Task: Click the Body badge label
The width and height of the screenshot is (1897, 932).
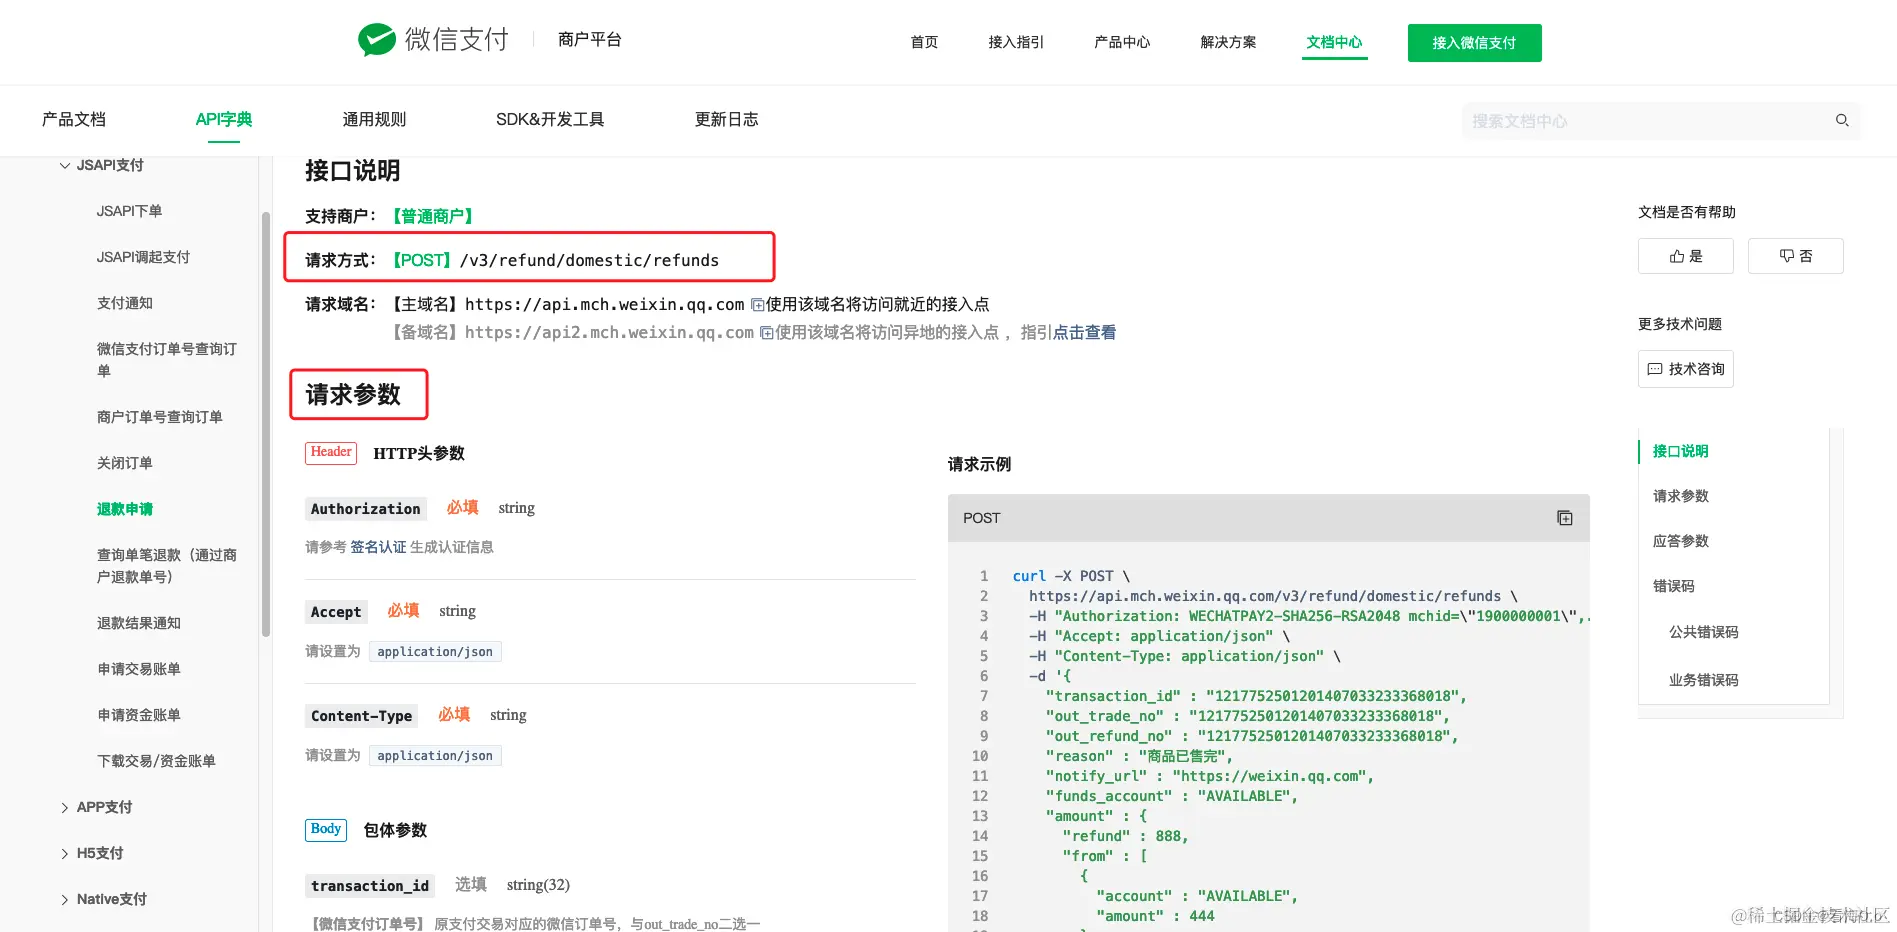Action: tap(326, 829)
